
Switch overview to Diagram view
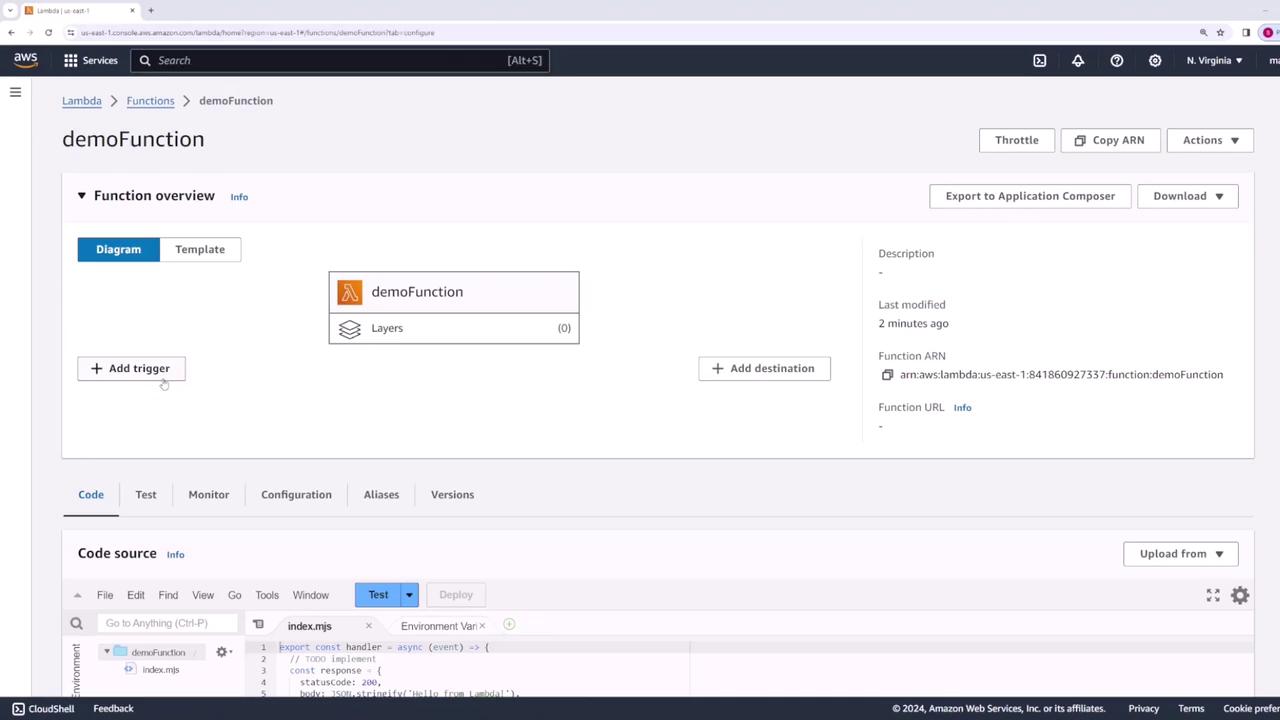coord(118,249)
